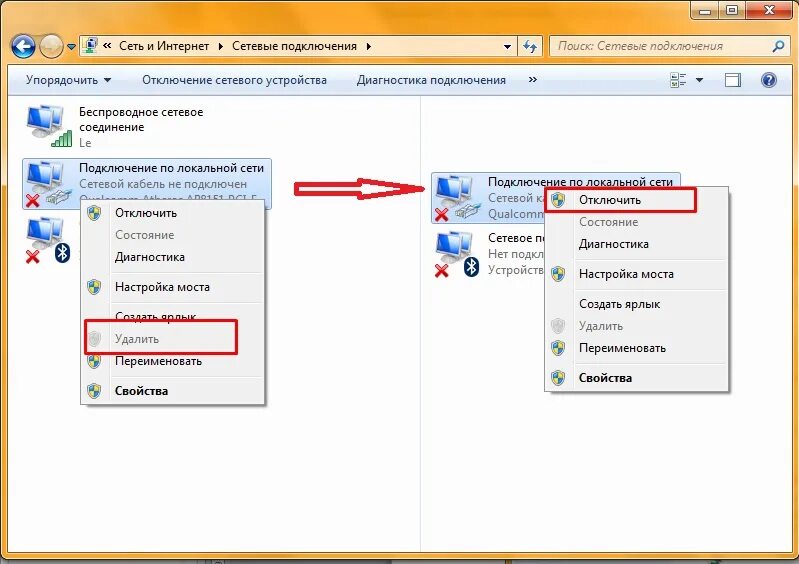Maximize the Network Connections window
The height and width of the screenshot is (564, 799).
732,10
